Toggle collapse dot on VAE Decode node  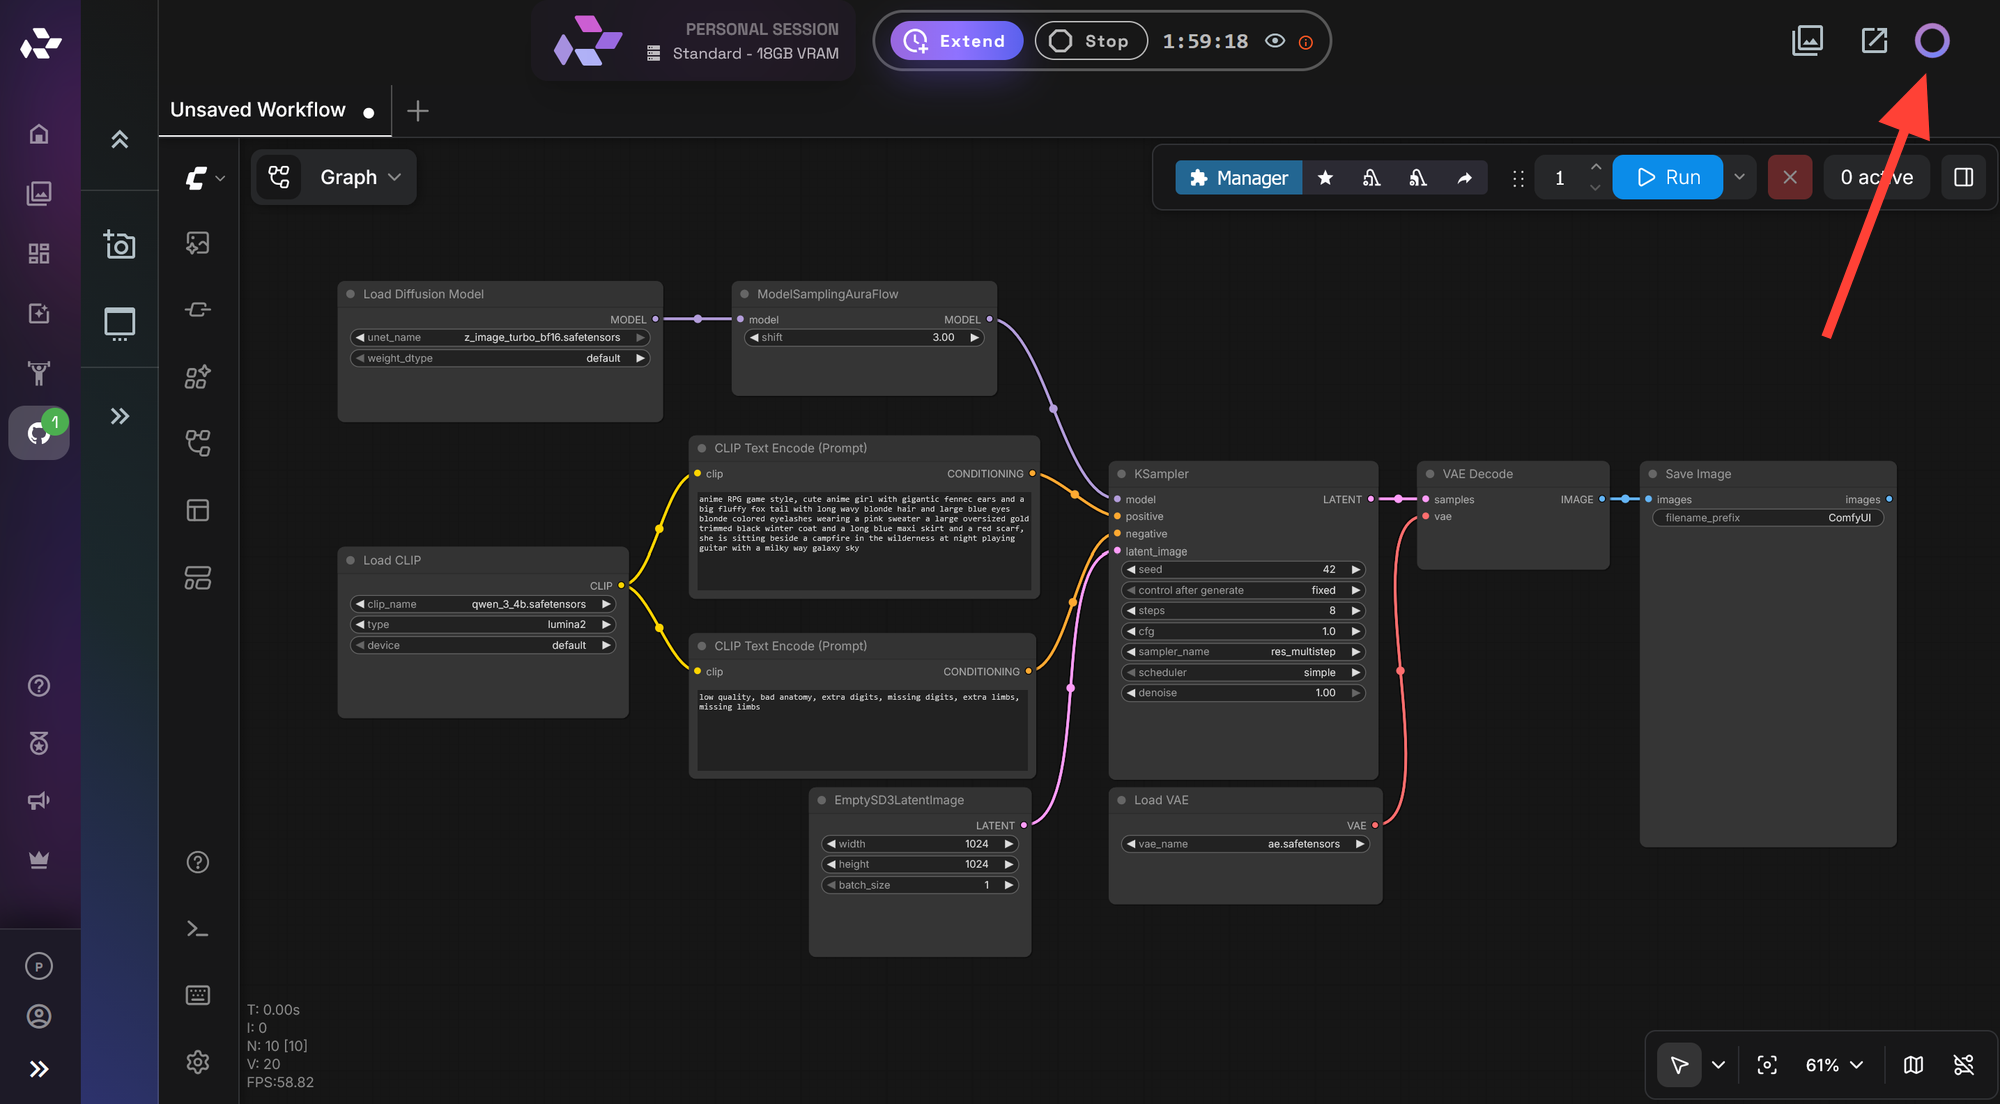pyautogui.click(x=1431, y=474)
